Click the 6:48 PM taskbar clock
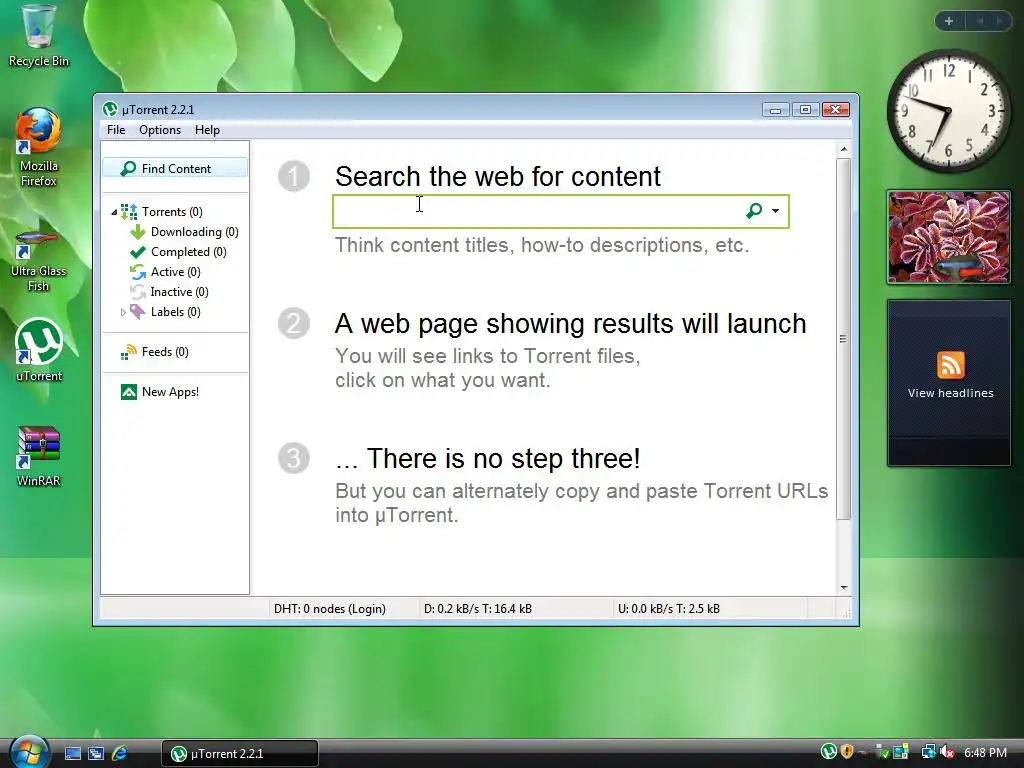This screenshot has width=1024, height=768. tap(985, 753)
